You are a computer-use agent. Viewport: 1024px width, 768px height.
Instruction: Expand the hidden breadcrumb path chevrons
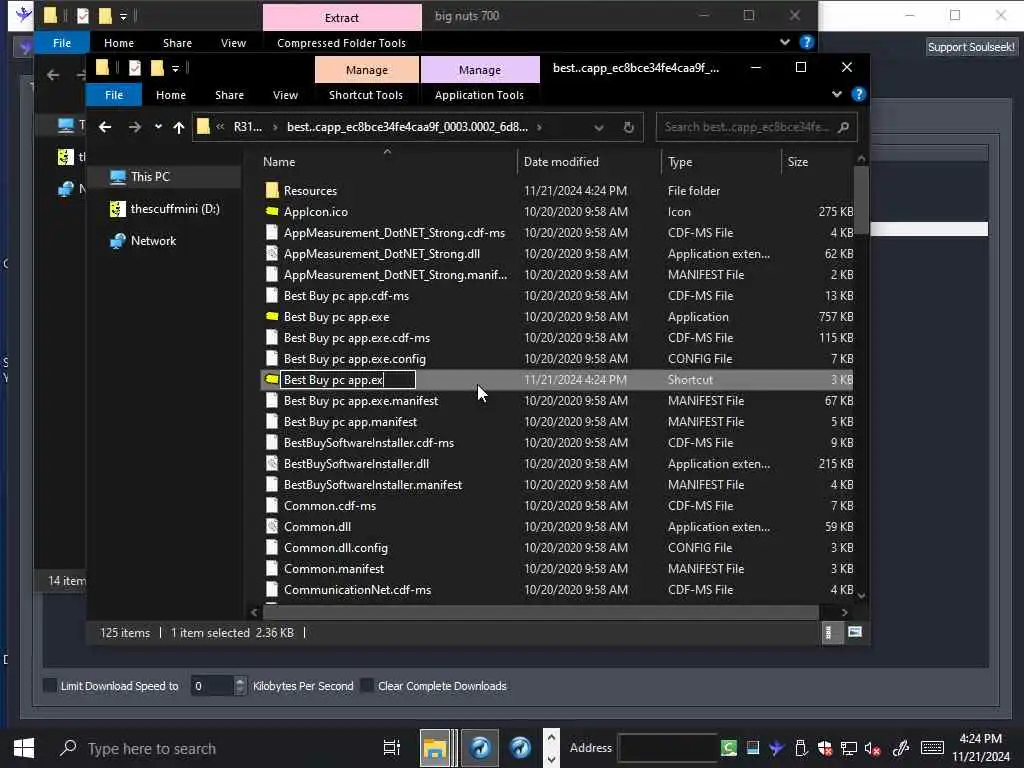(x=220, y=127)
